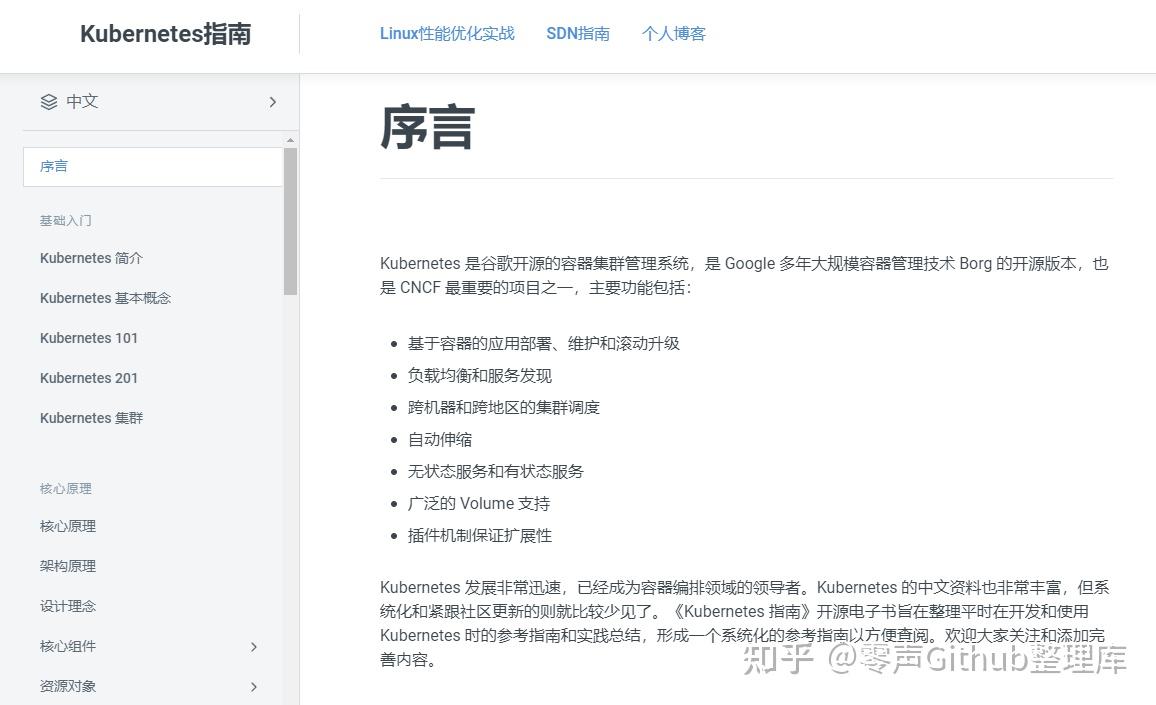Select 核心原理 section label in sidebar

point(66,488)
